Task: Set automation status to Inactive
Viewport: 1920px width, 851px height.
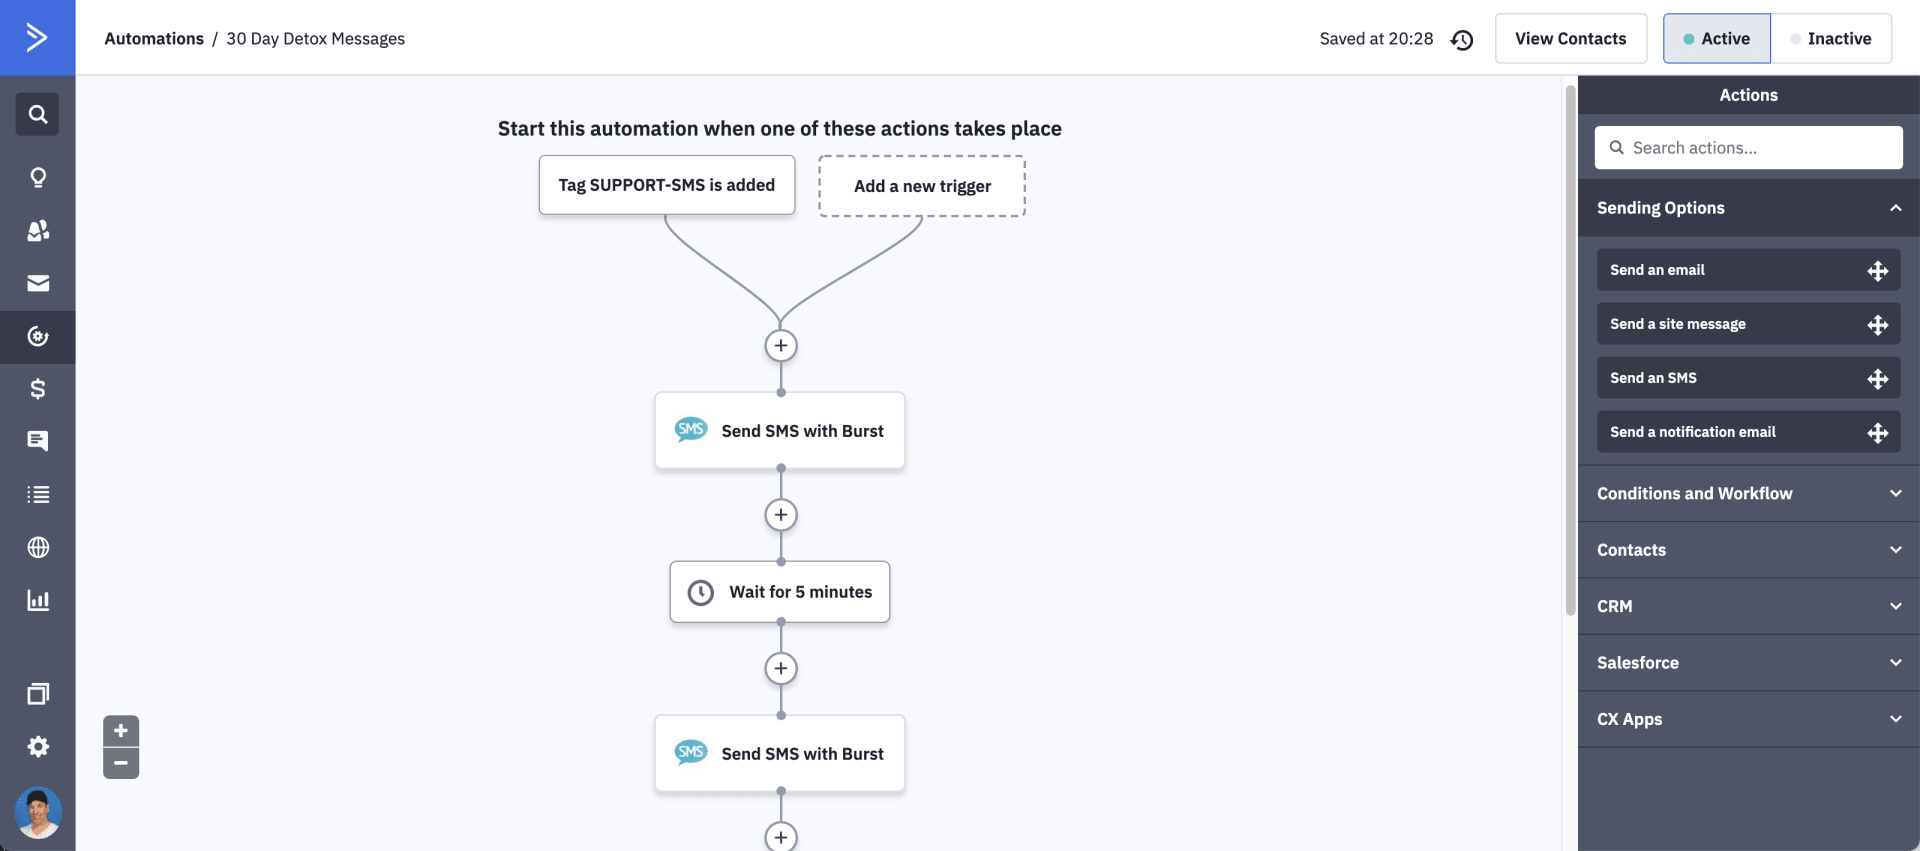Action: click(x=1831, y=39)
